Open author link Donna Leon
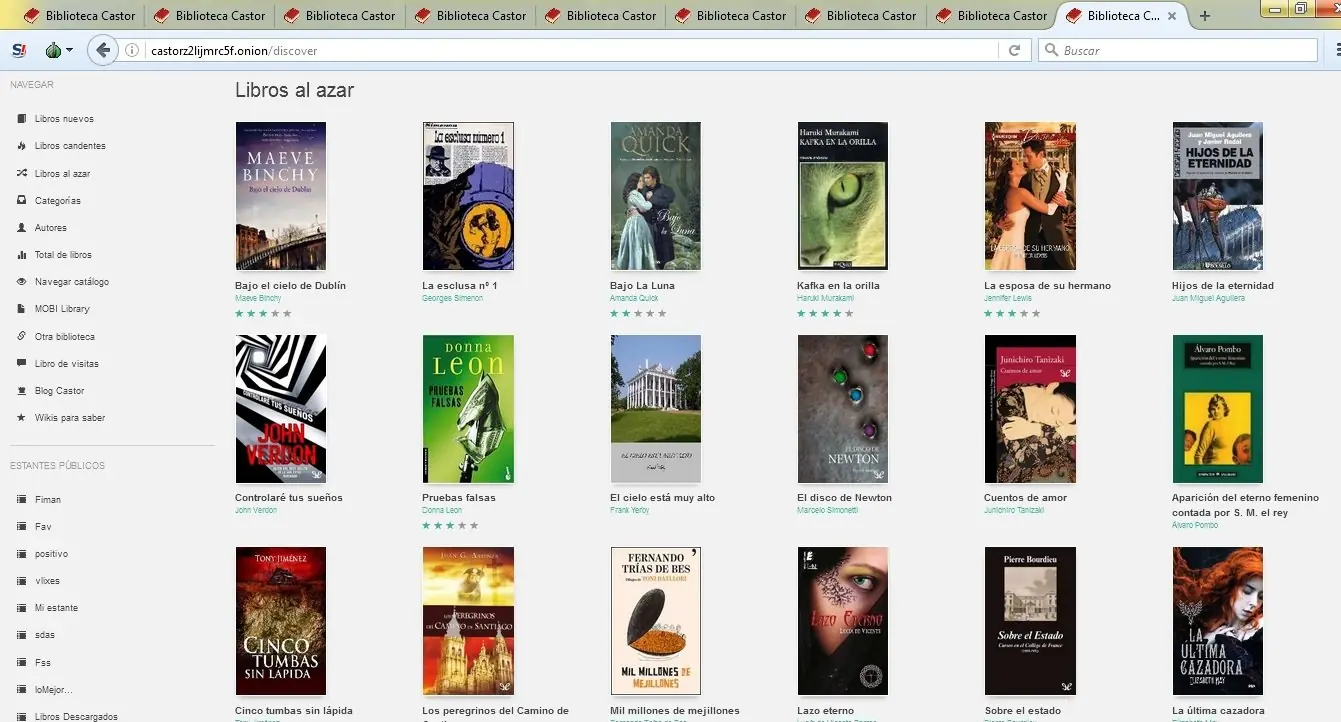The width and height of the screenshot is (1341, 722). [442, 510]
